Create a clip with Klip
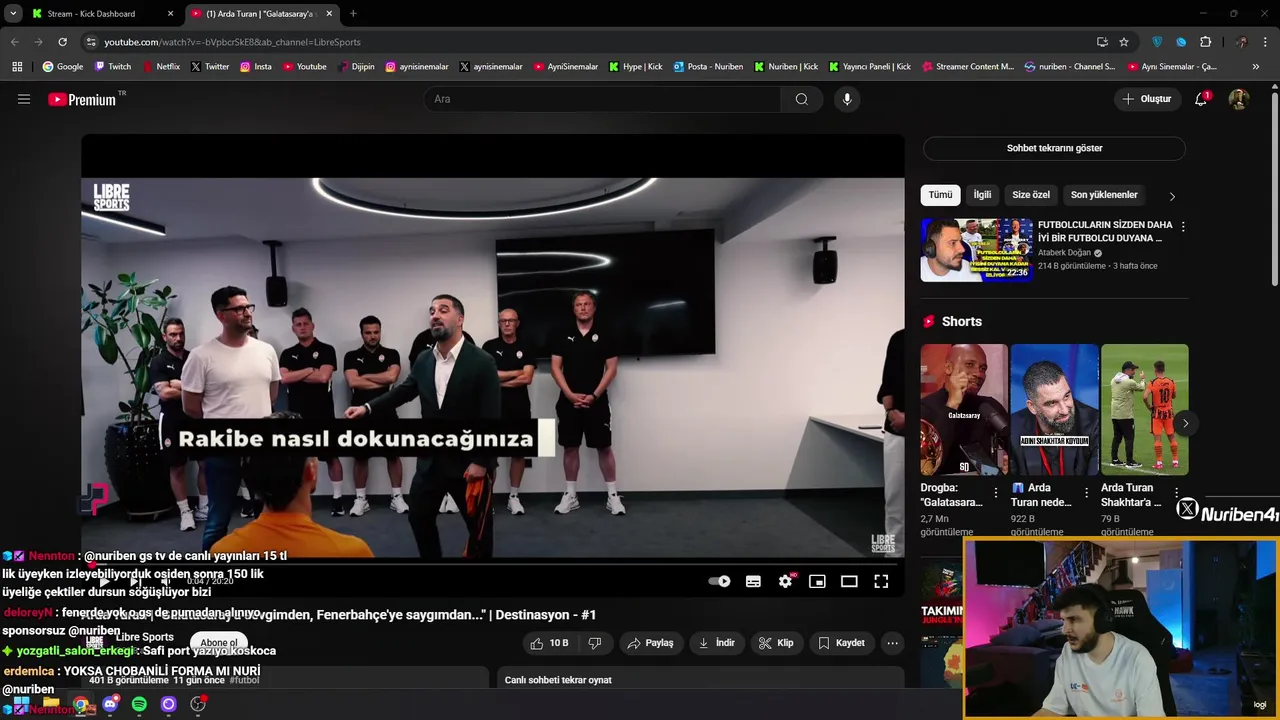Screen dimensions: 1280x720 tap(776, 643)
